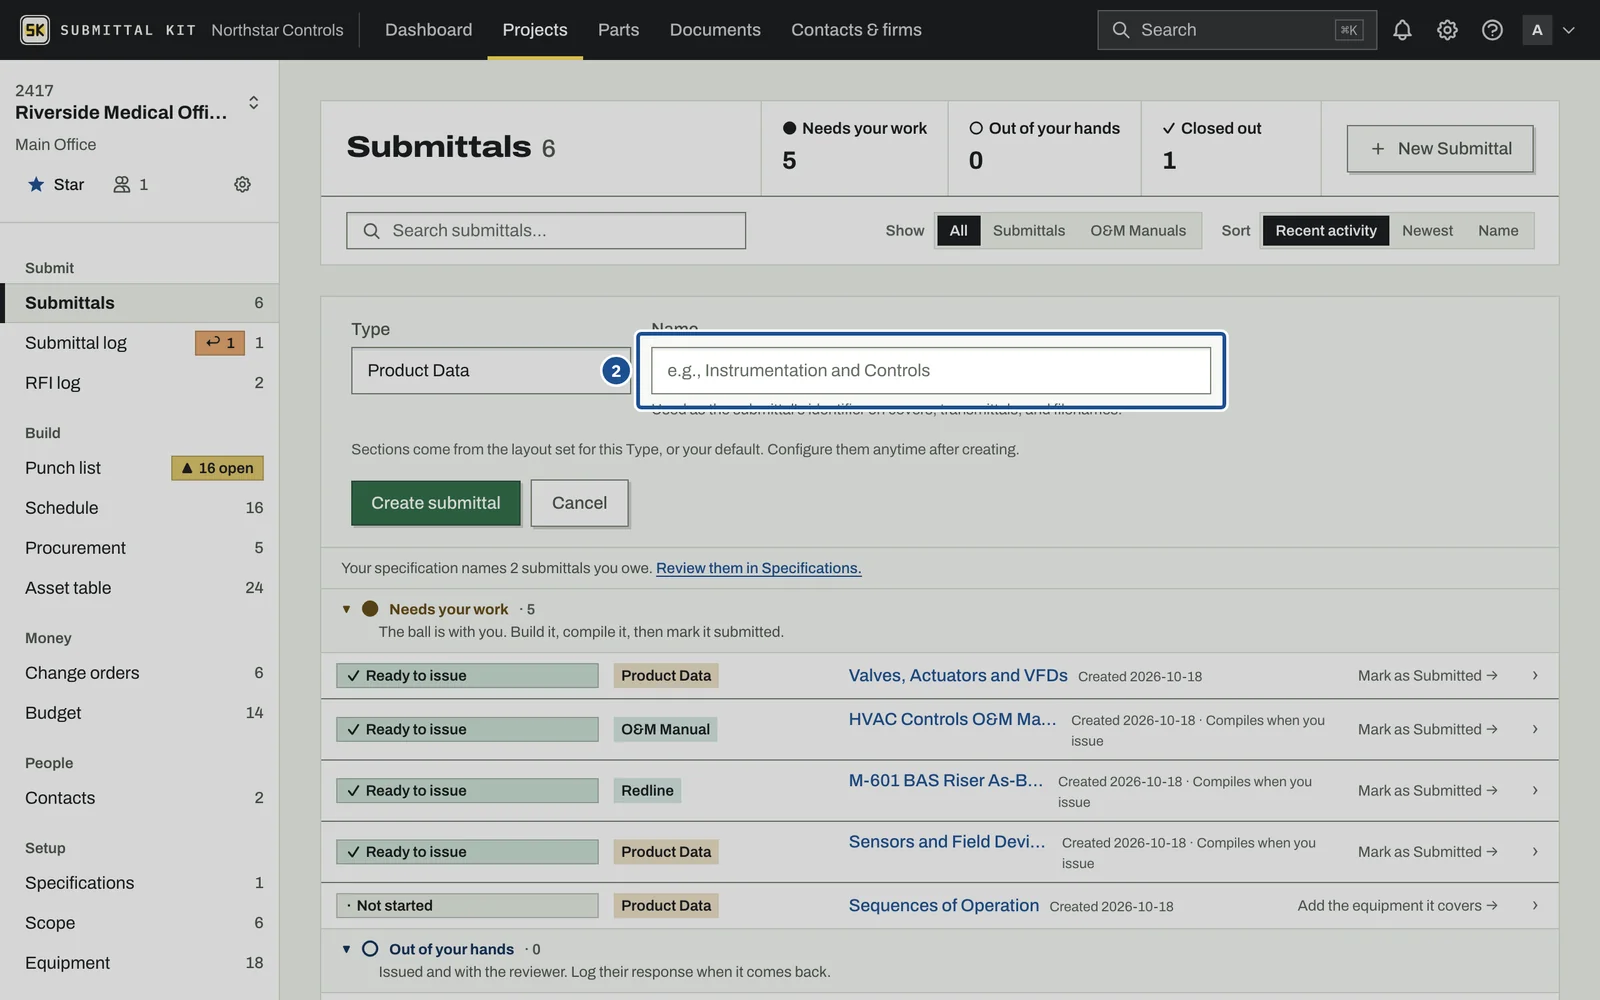Click the returned badge on Submittal log

pos(220,343)
